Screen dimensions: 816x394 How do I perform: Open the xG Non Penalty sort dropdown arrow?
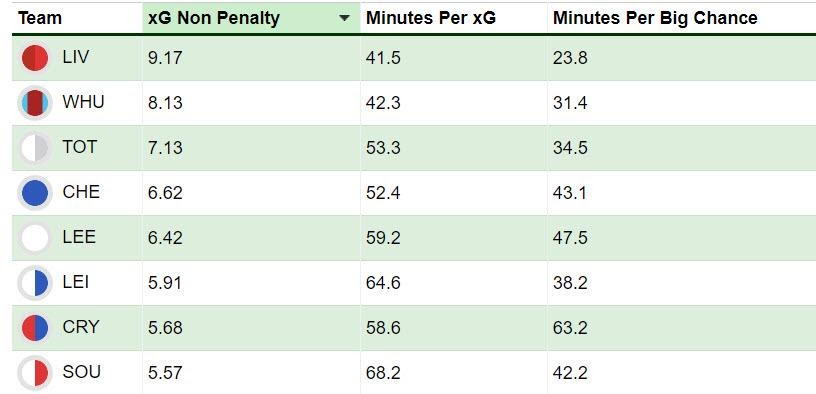[344, 18]
